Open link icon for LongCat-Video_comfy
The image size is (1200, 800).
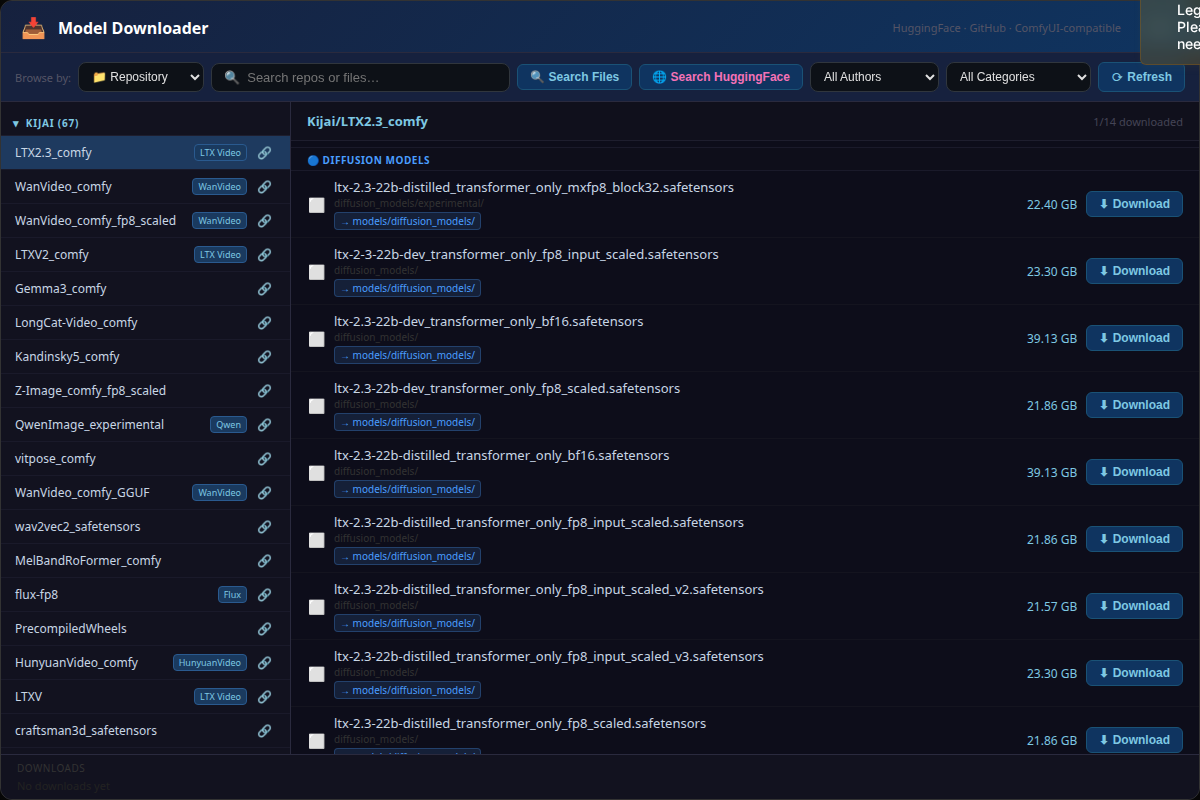(x=264, y=323)
